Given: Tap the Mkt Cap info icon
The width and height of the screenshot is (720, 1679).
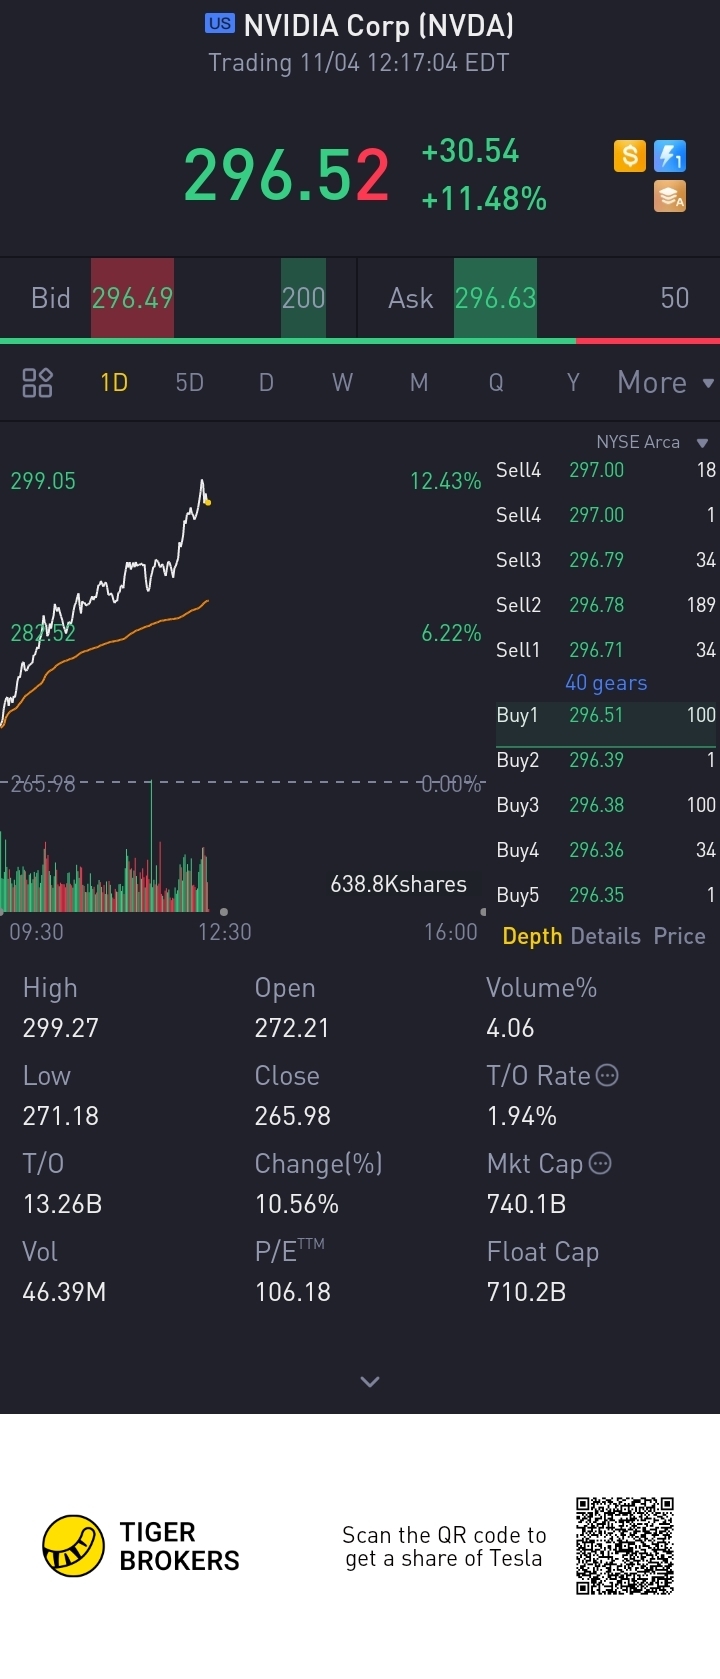Looking at the screenshot, I should [x=600, y=1163].
